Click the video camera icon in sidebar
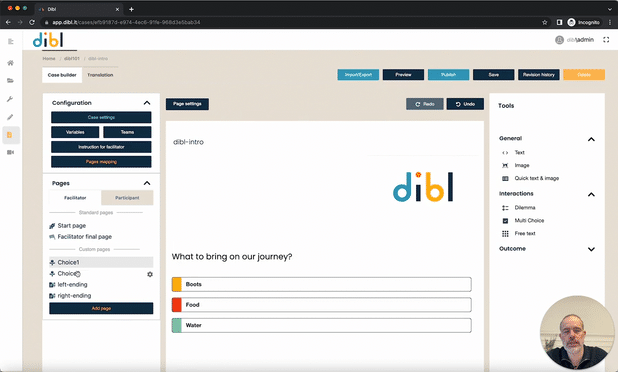 11,153
